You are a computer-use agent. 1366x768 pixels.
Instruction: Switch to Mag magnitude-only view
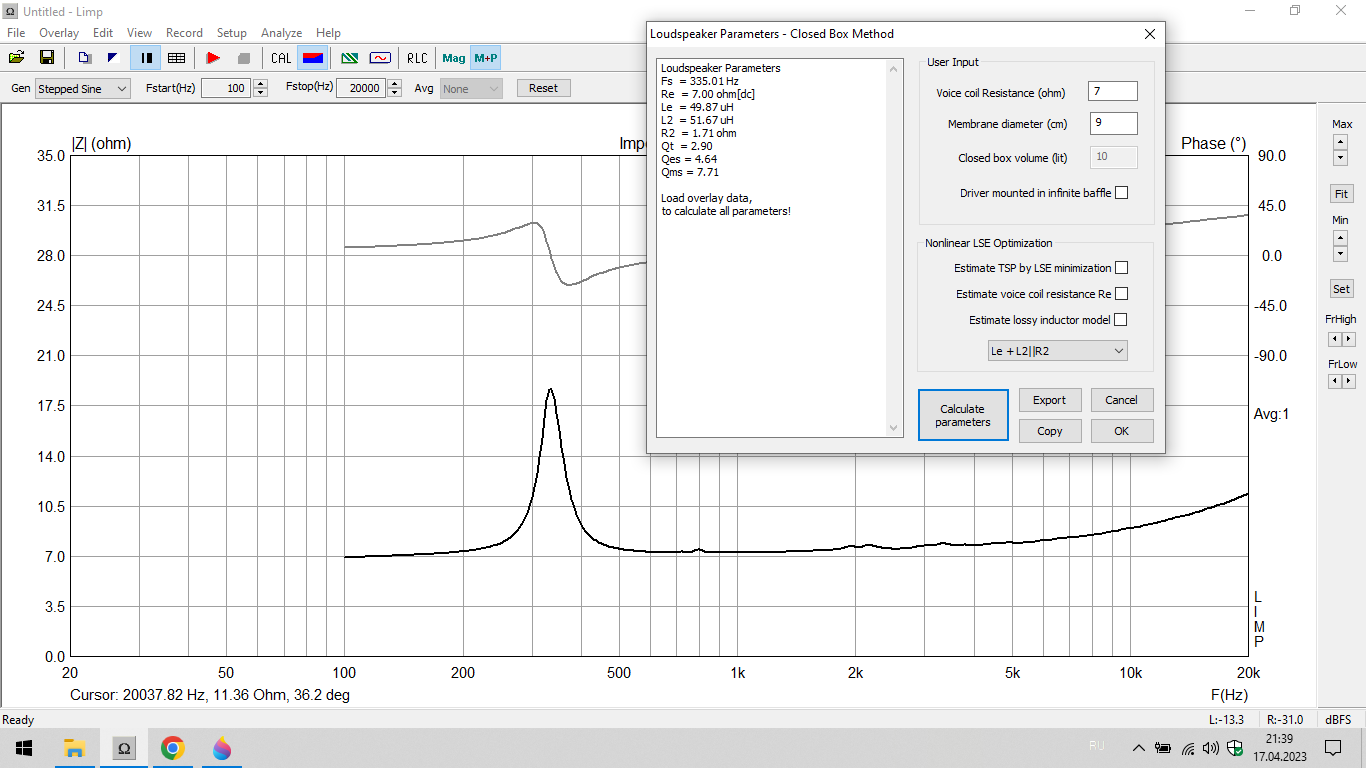point(454,58)
